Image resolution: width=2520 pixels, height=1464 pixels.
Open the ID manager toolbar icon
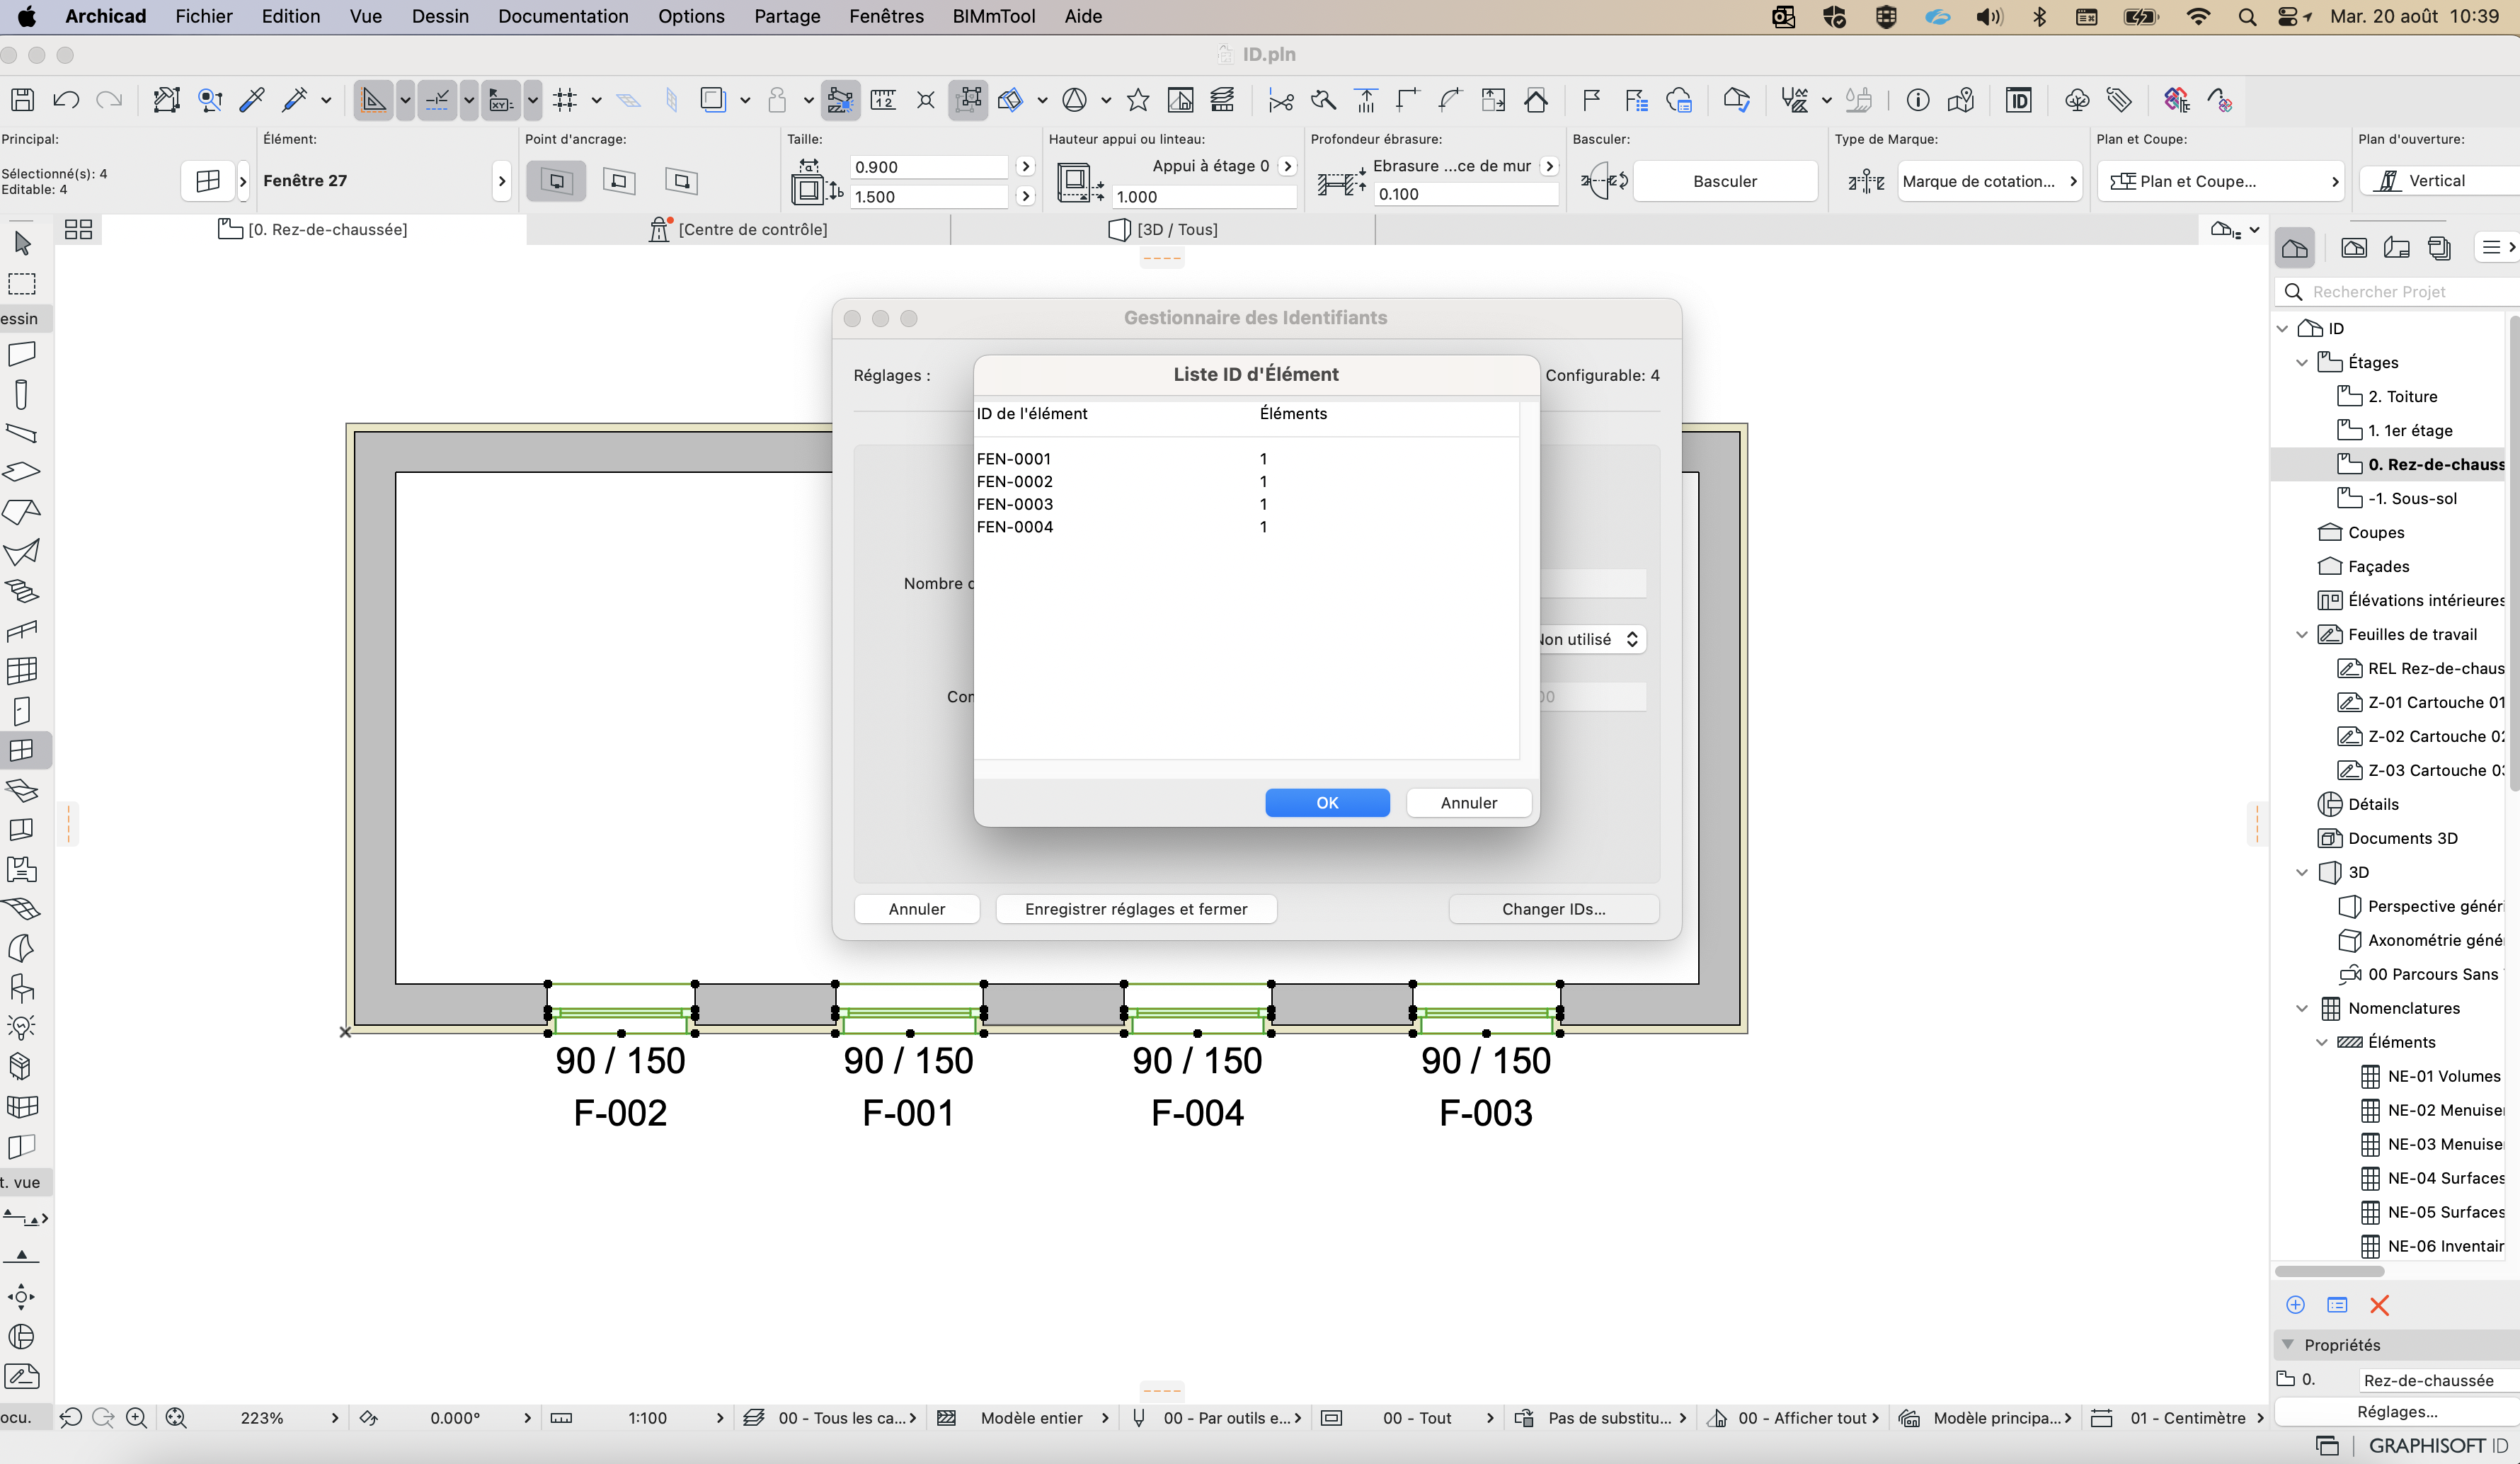coord(2018,100)
